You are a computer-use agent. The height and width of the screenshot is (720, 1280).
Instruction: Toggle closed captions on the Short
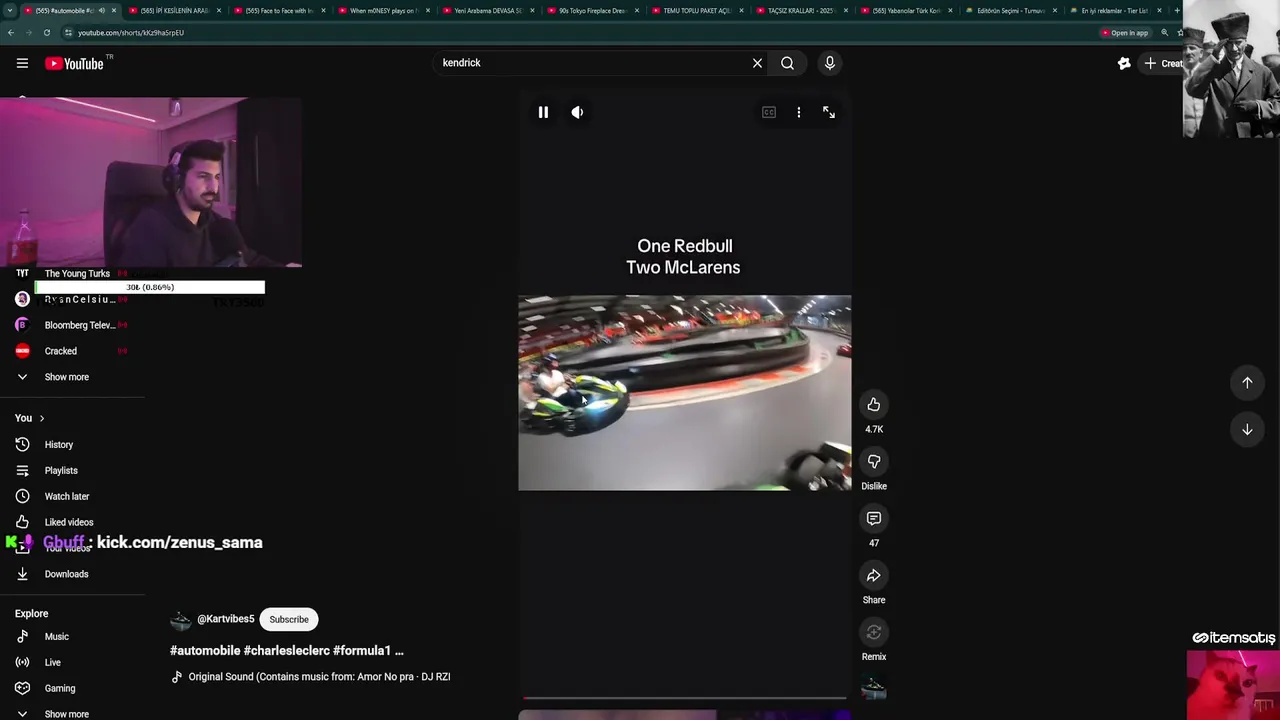coord(769,112)
